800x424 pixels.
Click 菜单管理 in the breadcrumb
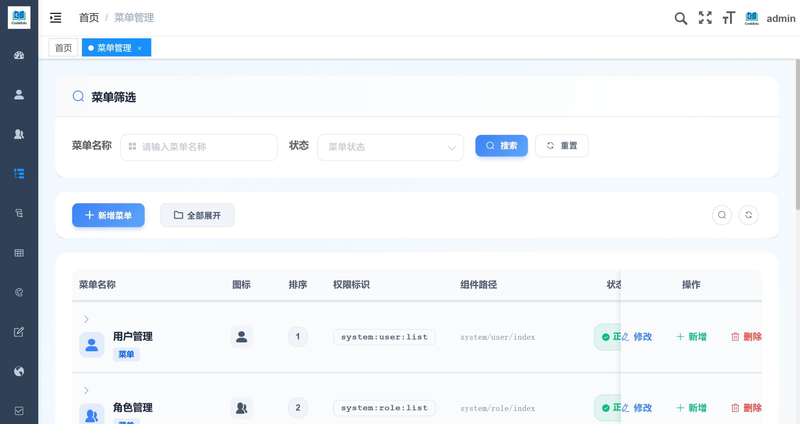[134, 18]
